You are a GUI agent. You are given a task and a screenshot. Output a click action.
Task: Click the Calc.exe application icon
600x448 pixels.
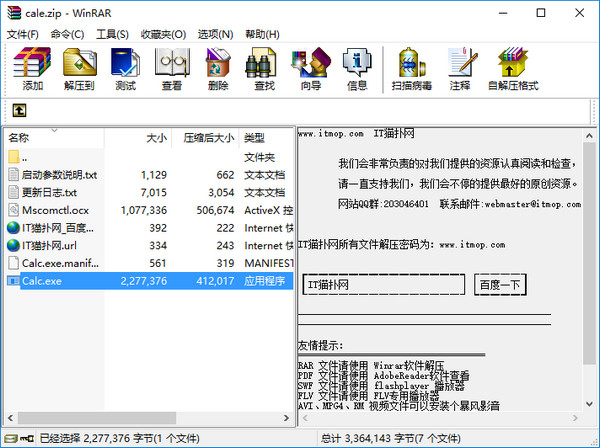click(13, 281)
